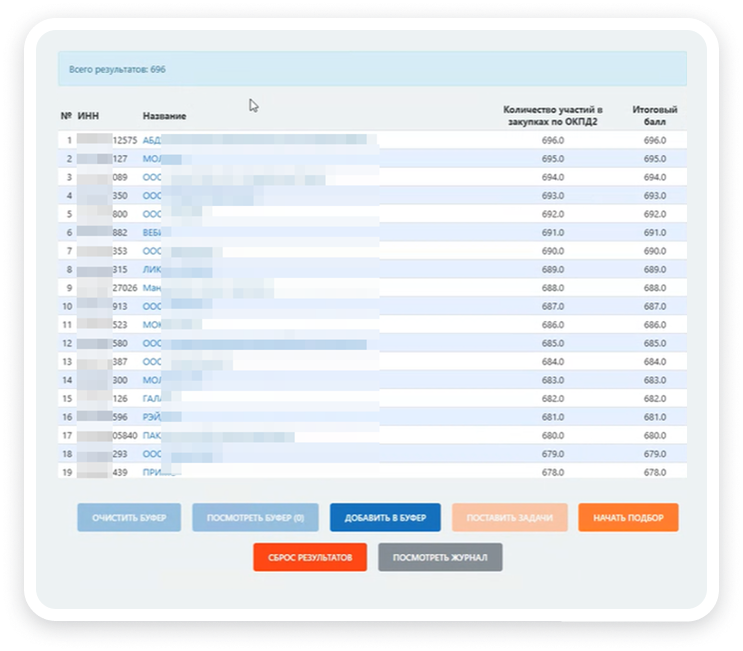Image resolution: width=743 pixels, height=651 pixels.
Task: Click the ИНН column header
Action: click(x=88, y=116)
